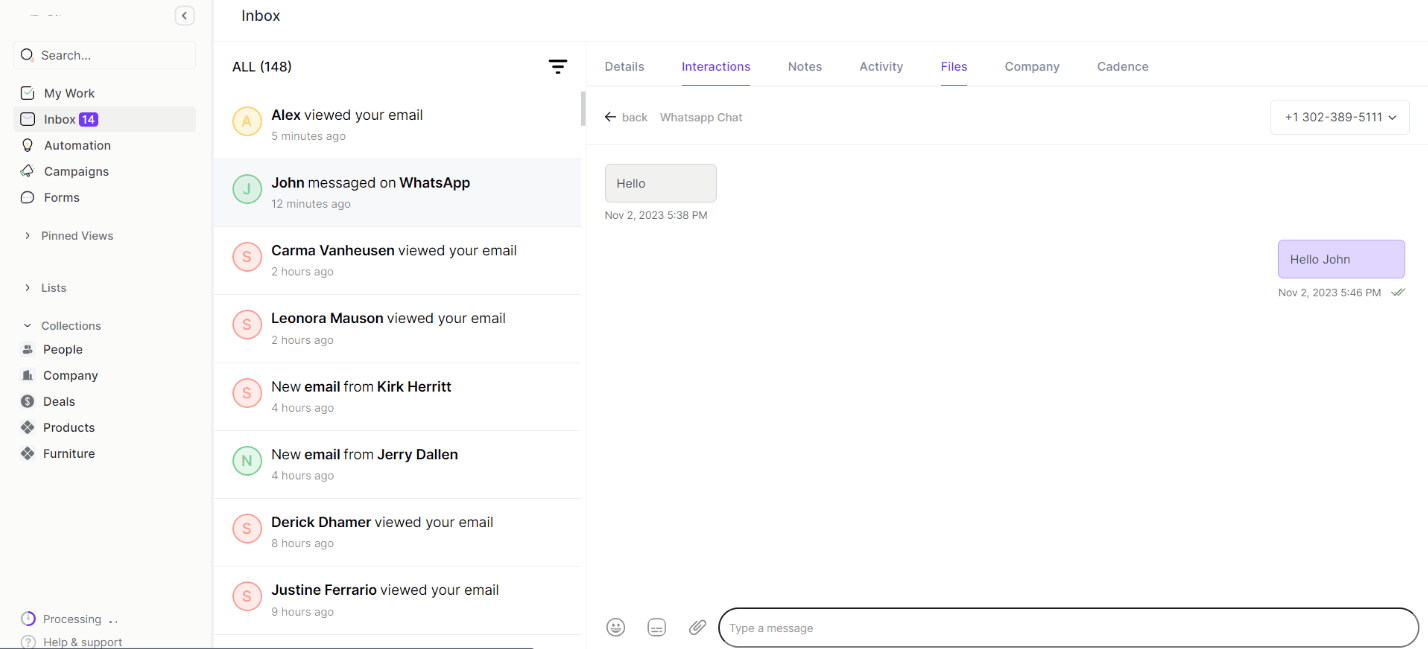This screenshot has height=649, width=1428.
Task: Open the Cadence tab
Action: tap(1123, 67)
